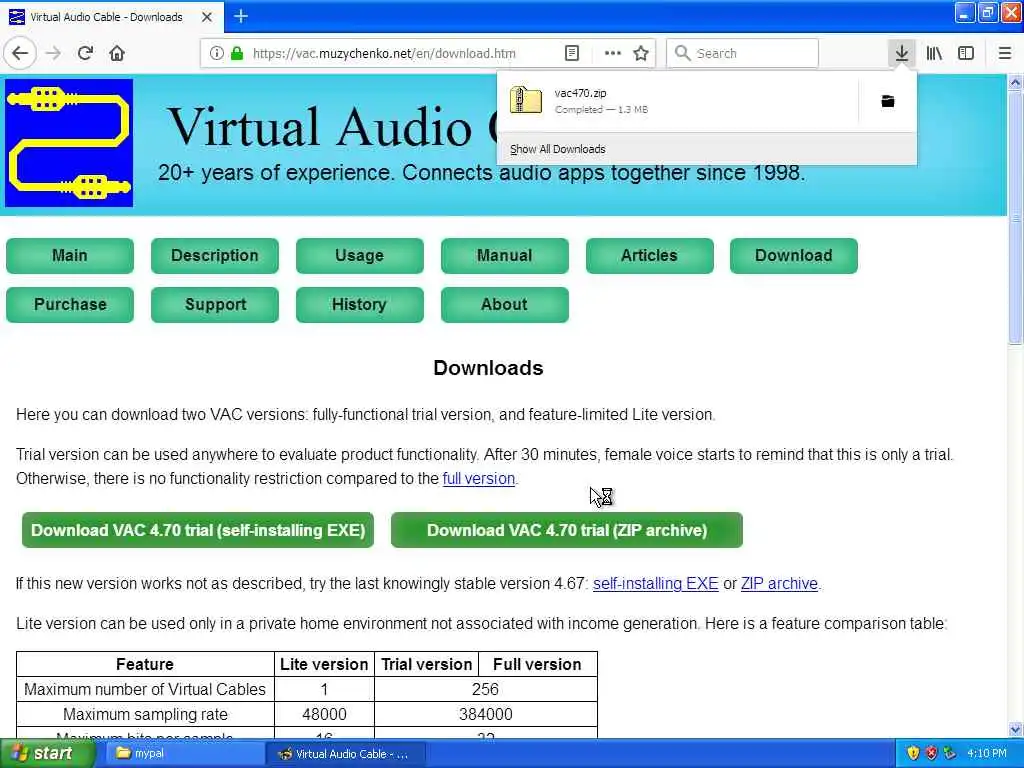Screen dimensions: 1024x768
Task: Click the vertical scrollbar thumb
Action: pyautogui.click(x=1015, y=216)
